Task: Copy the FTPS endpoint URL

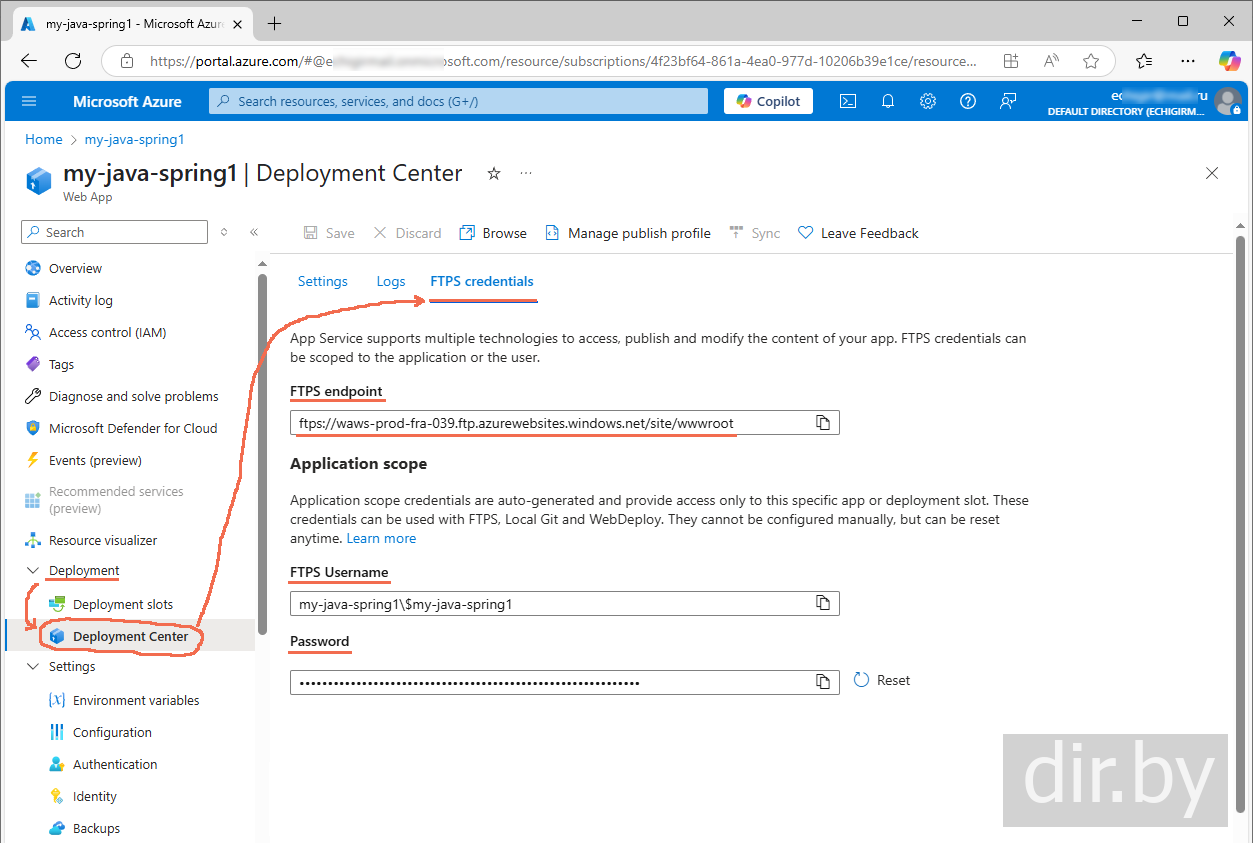Action: [822, 423]
